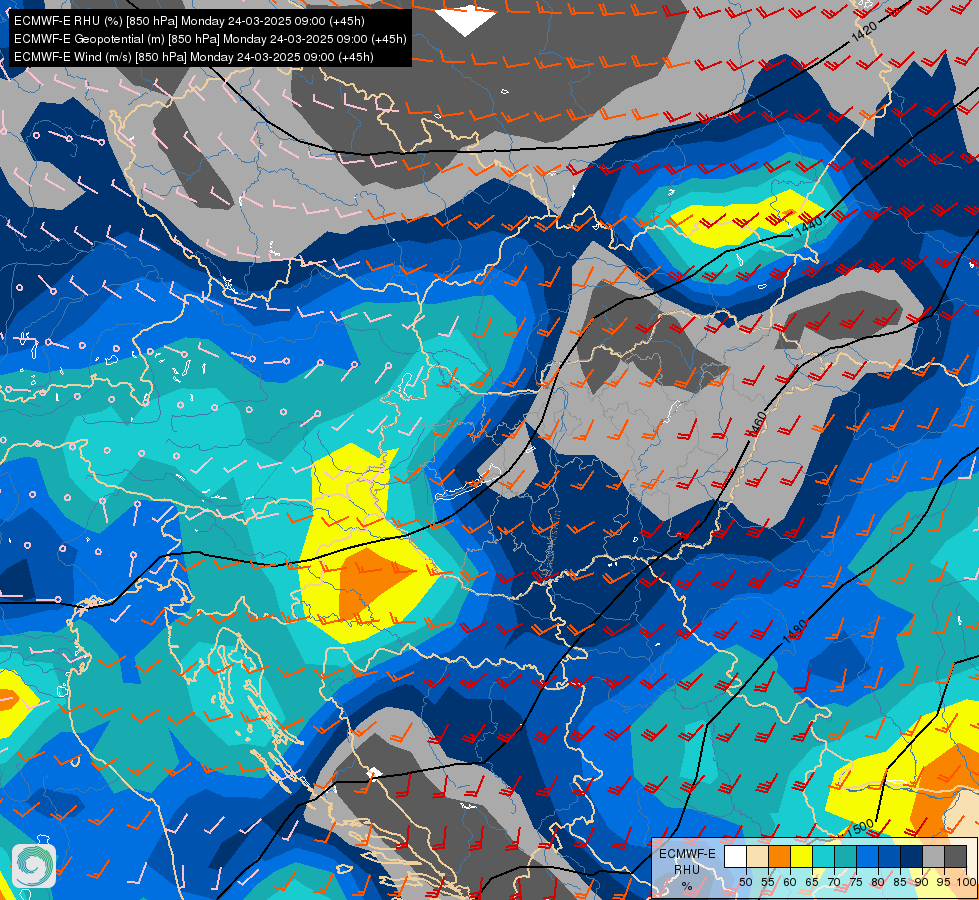Image resolution: width=979 pixels, height=900 pixels.
Task: Click the legend tick value 55
Action: (x=768, y=882)
